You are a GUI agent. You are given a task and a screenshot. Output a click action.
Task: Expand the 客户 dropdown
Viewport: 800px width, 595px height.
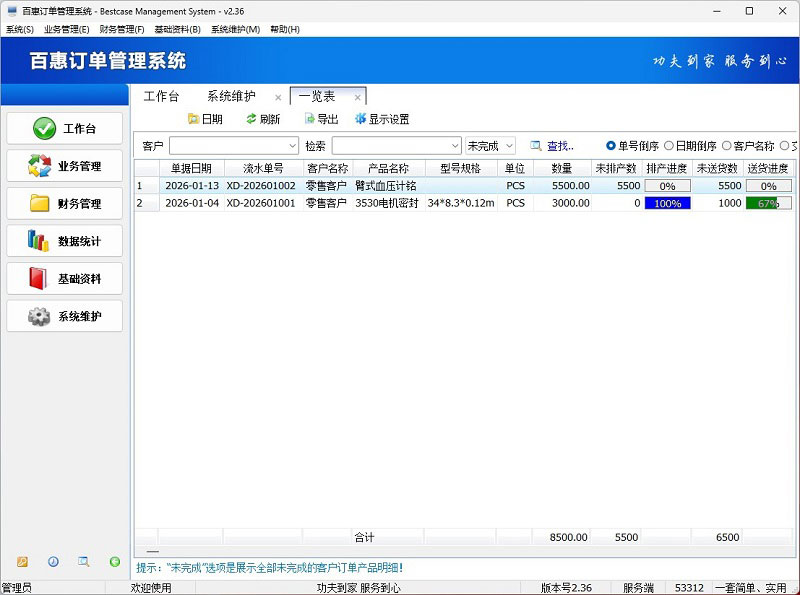(x=292, y=146)
